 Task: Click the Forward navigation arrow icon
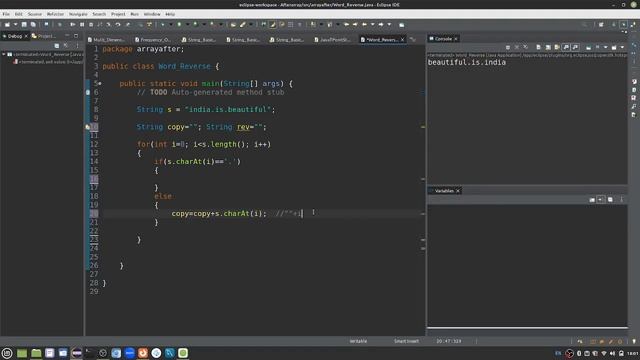(381, 24)
